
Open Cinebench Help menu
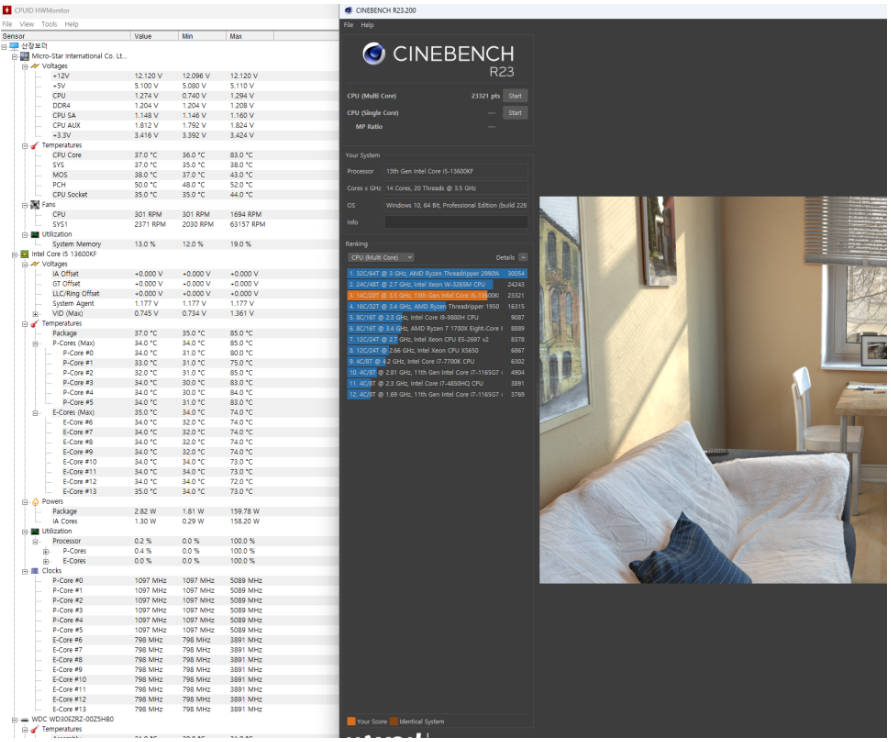[x=367, y=25]
